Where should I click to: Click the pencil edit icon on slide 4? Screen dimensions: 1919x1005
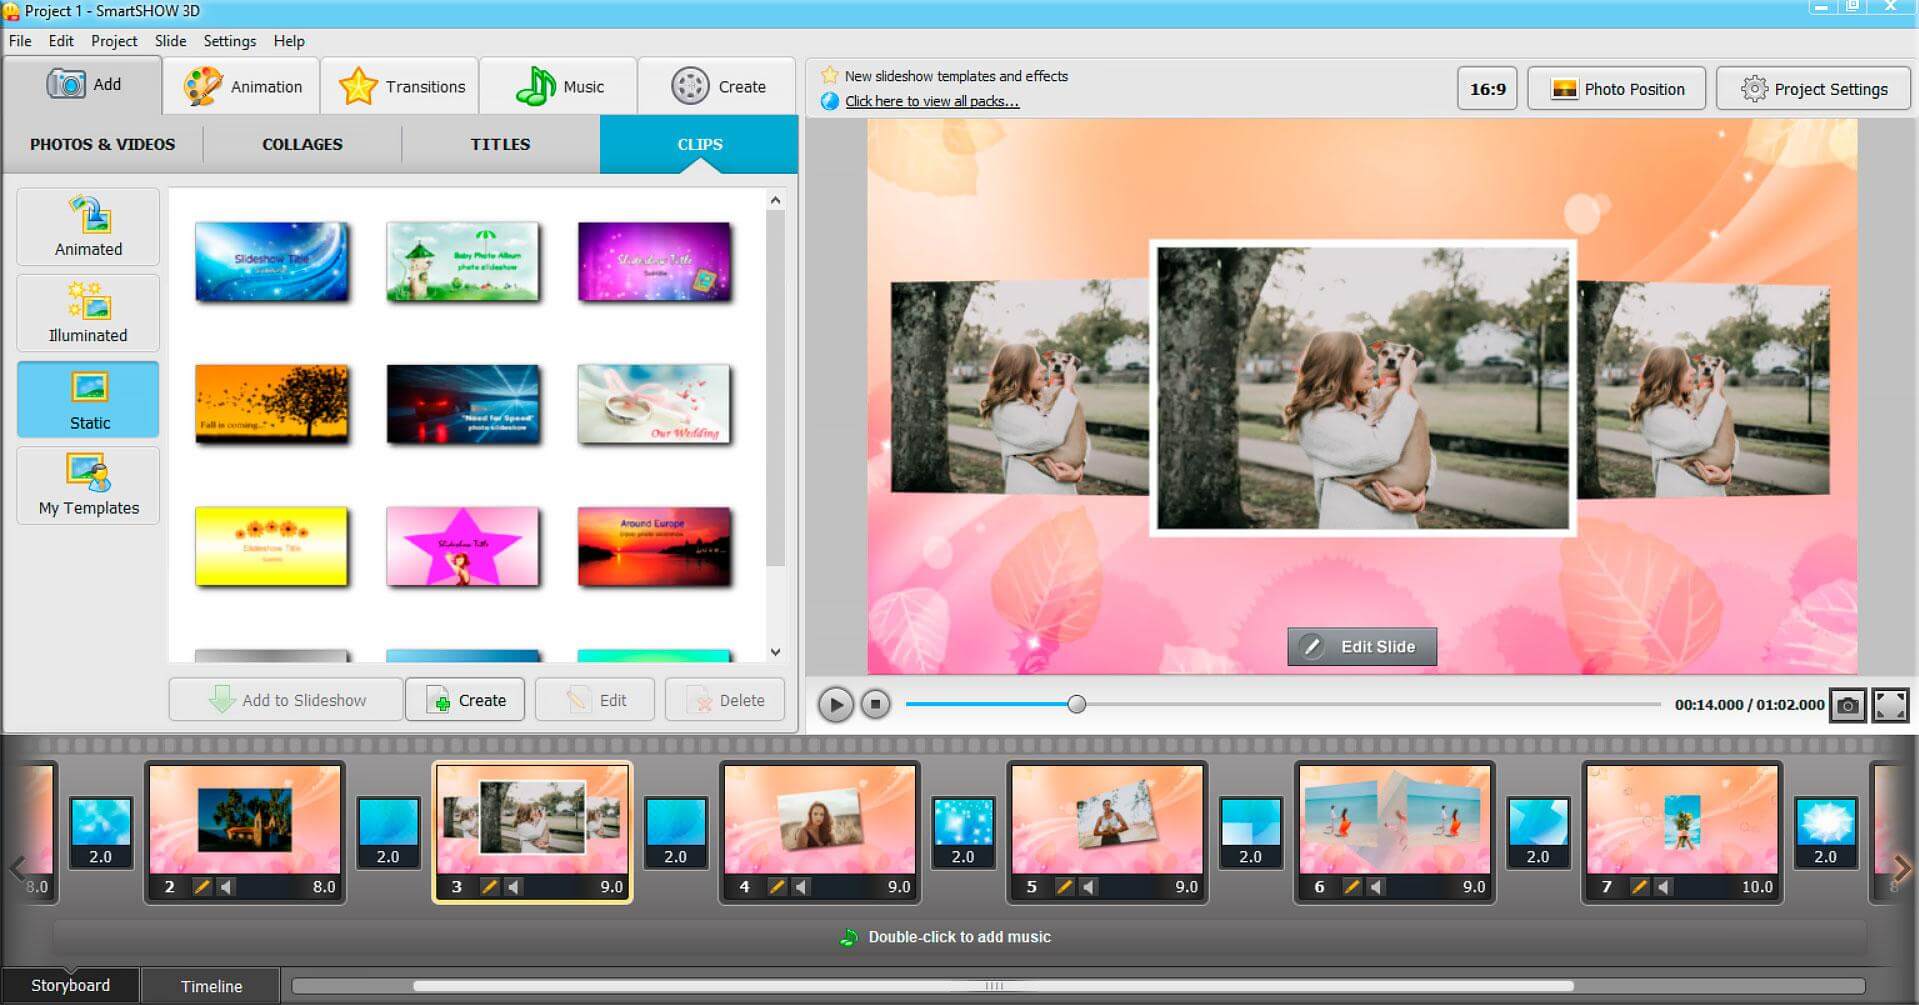click(777, 886)
